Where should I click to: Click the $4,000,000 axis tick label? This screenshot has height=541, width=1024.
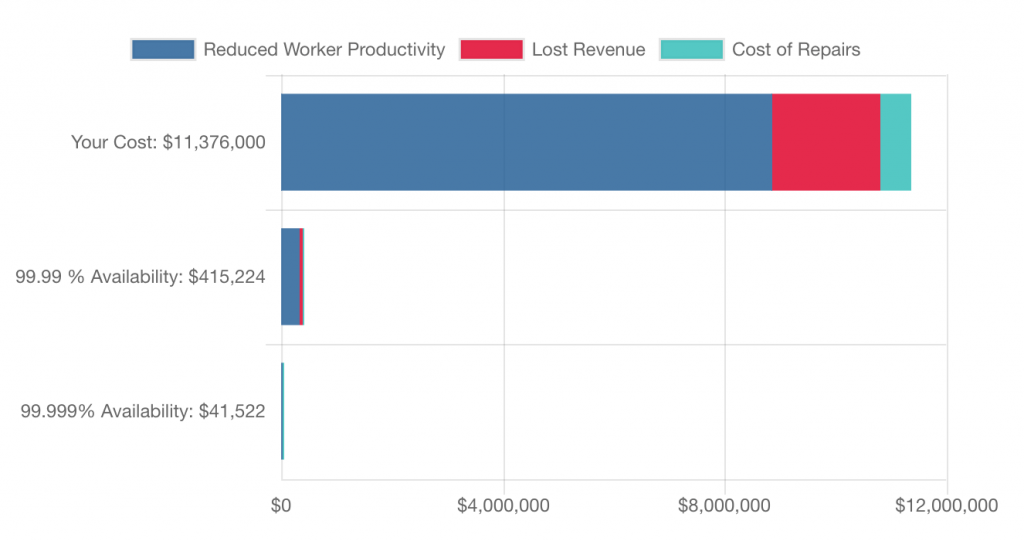click(x=503, y=506)
